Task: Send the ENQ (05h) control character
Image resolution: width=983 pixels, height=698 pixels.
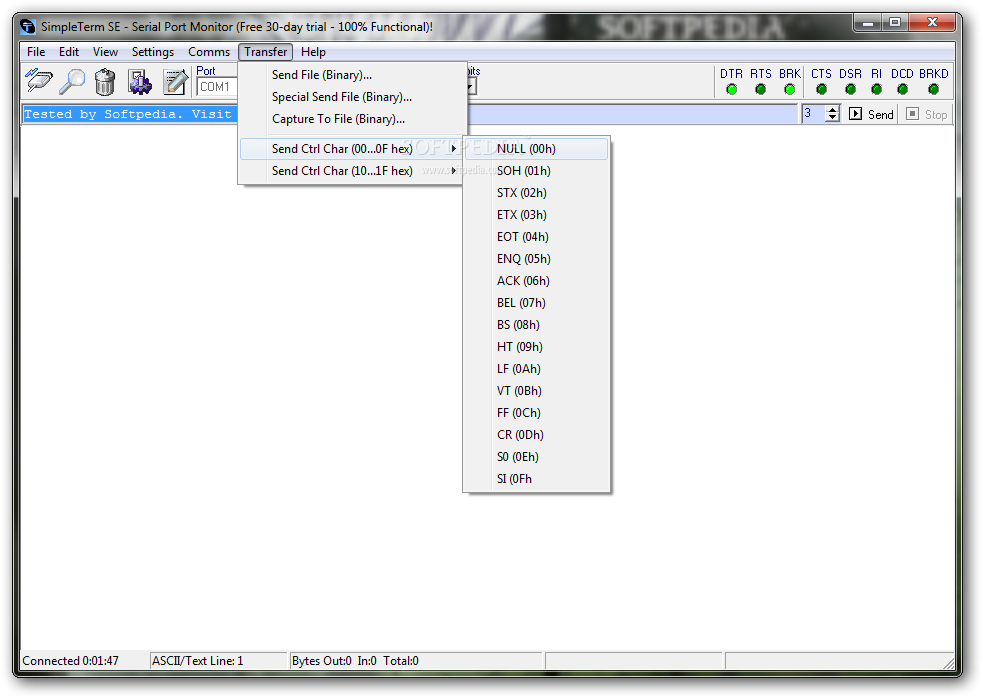Action: 537,258
